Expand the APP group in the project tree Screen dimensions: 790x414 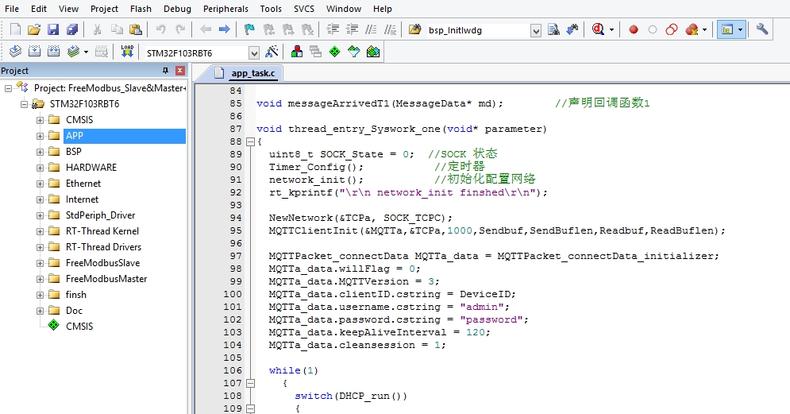pos(40,136)
